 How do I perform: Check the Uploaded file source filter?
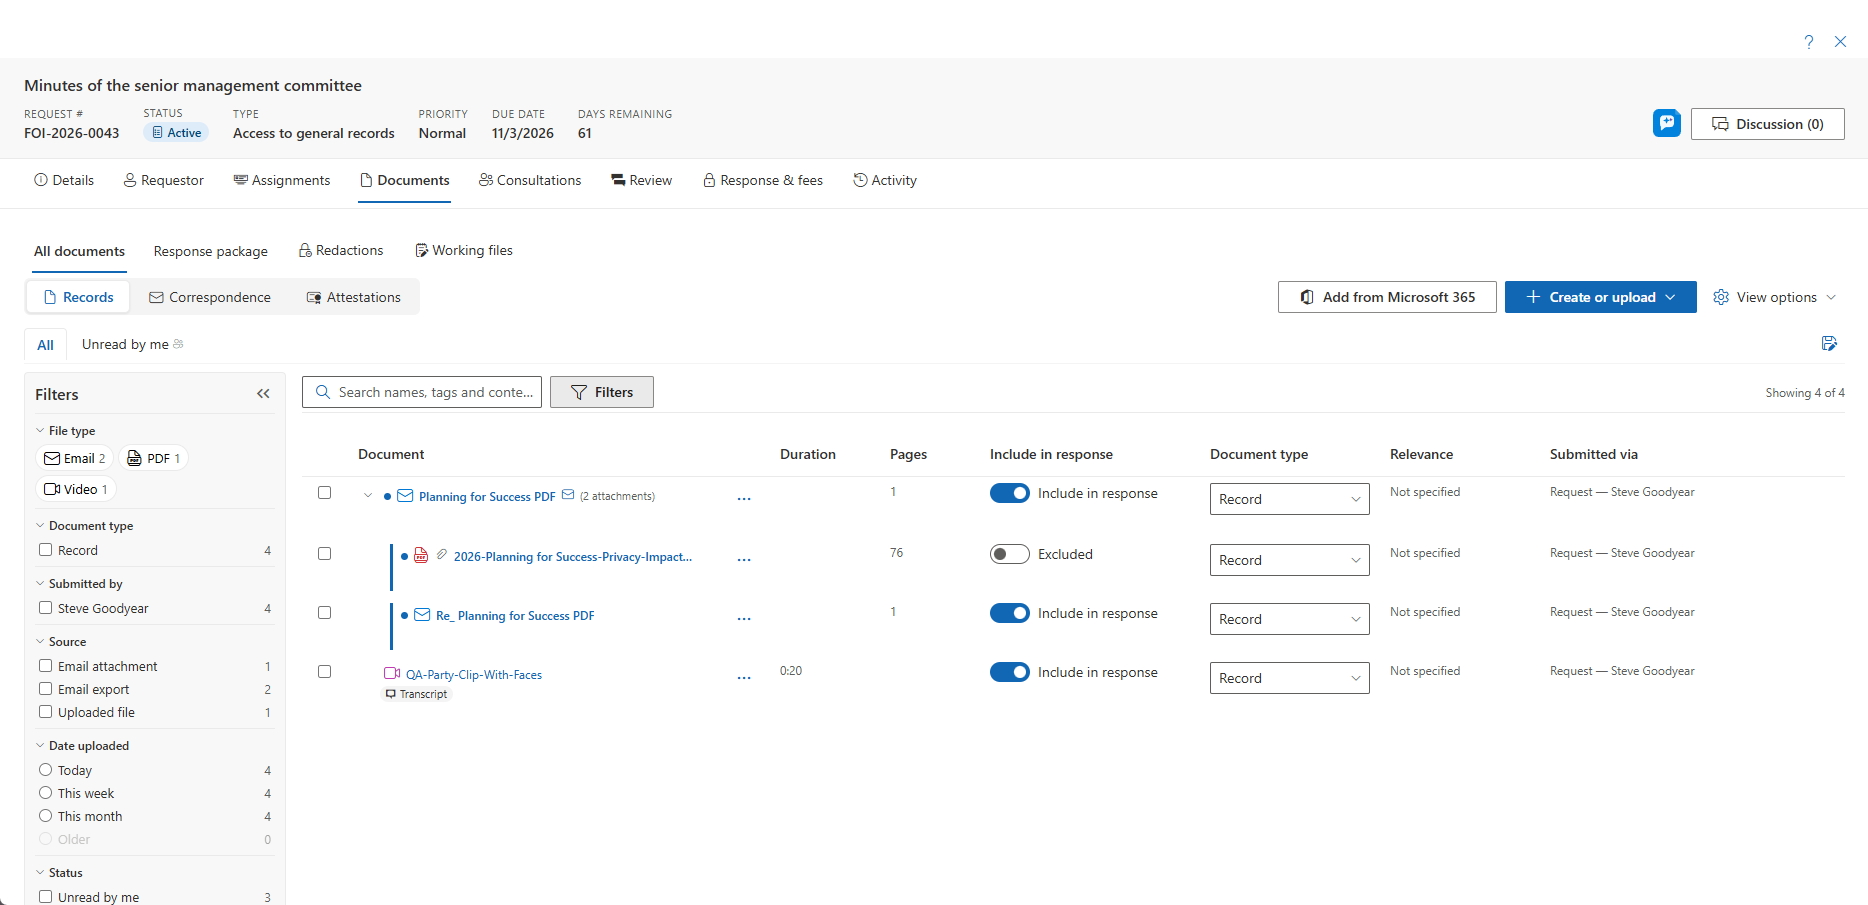45,712
